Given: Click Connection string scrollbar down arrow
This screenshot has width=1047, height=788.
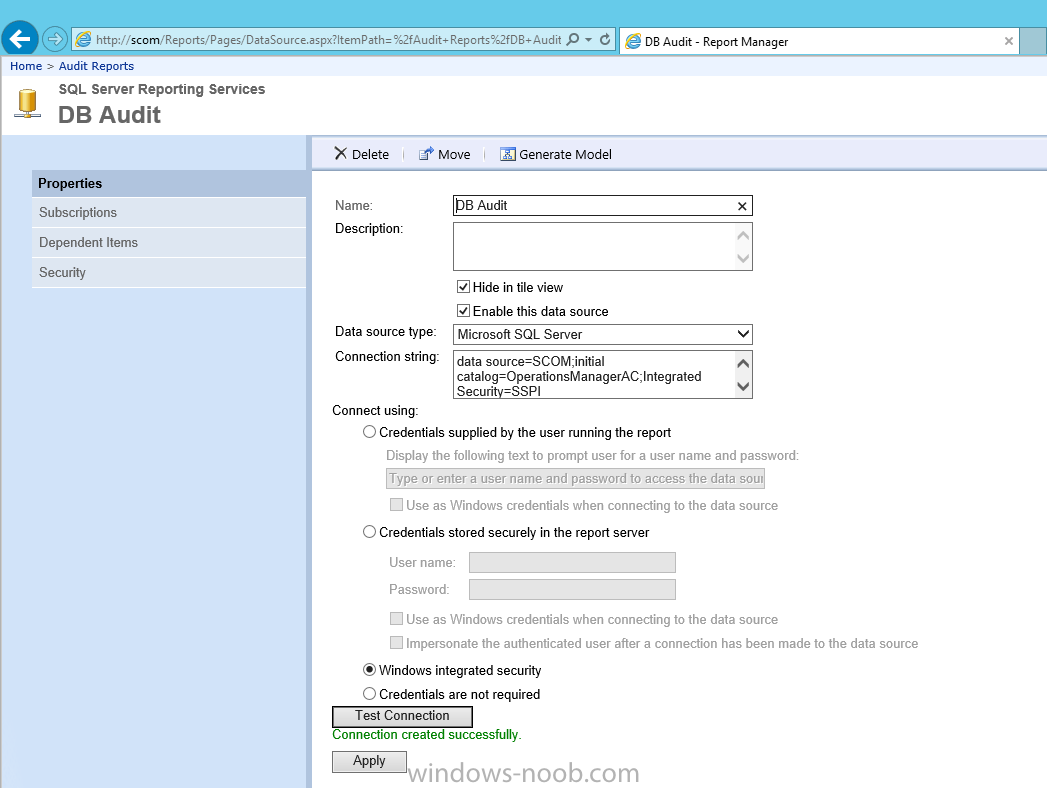Looking at the screenshot, I should [743, 387].
